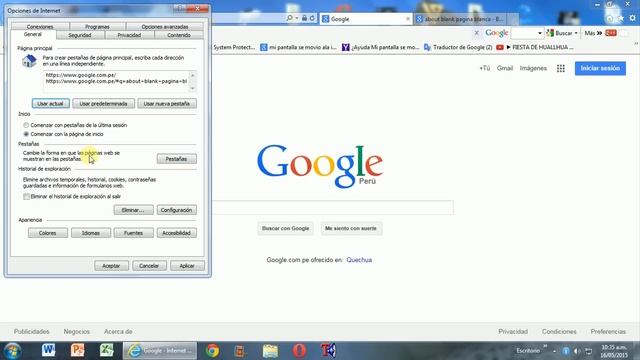Open the favorites star icon in Internet Explorer
Screen dimensions: 640x360
(621, 18)
